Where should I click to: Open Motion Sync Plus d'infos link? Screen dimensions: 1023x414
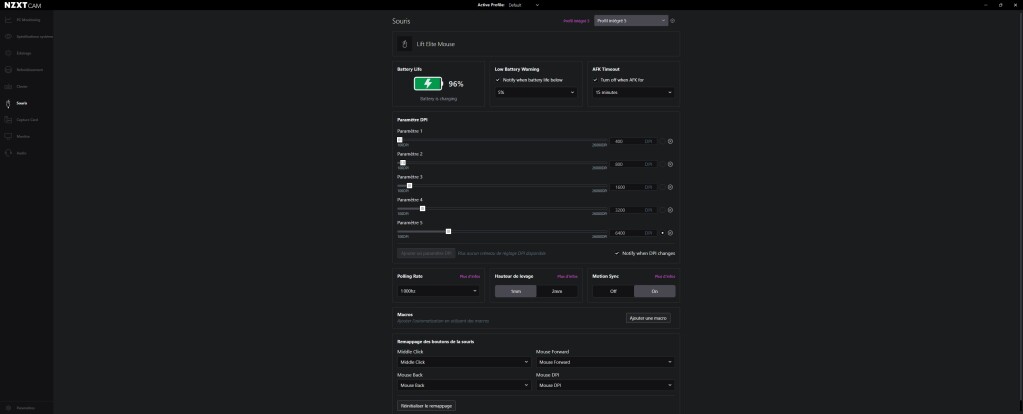coord(664,276)
